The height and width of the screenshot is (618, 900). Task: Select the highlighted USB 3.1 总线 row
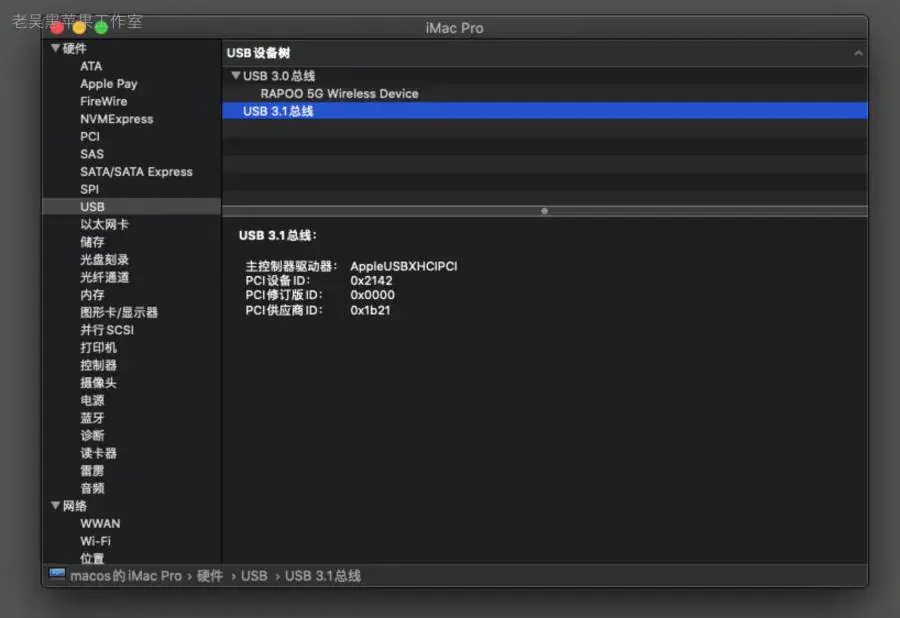click(545, 111)
